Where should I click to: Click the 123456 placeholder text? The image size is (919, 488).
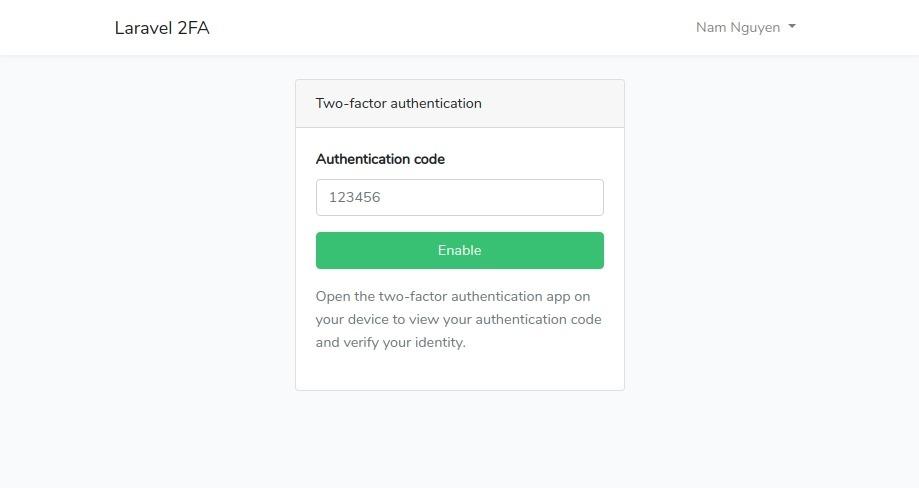click(355, 197)
